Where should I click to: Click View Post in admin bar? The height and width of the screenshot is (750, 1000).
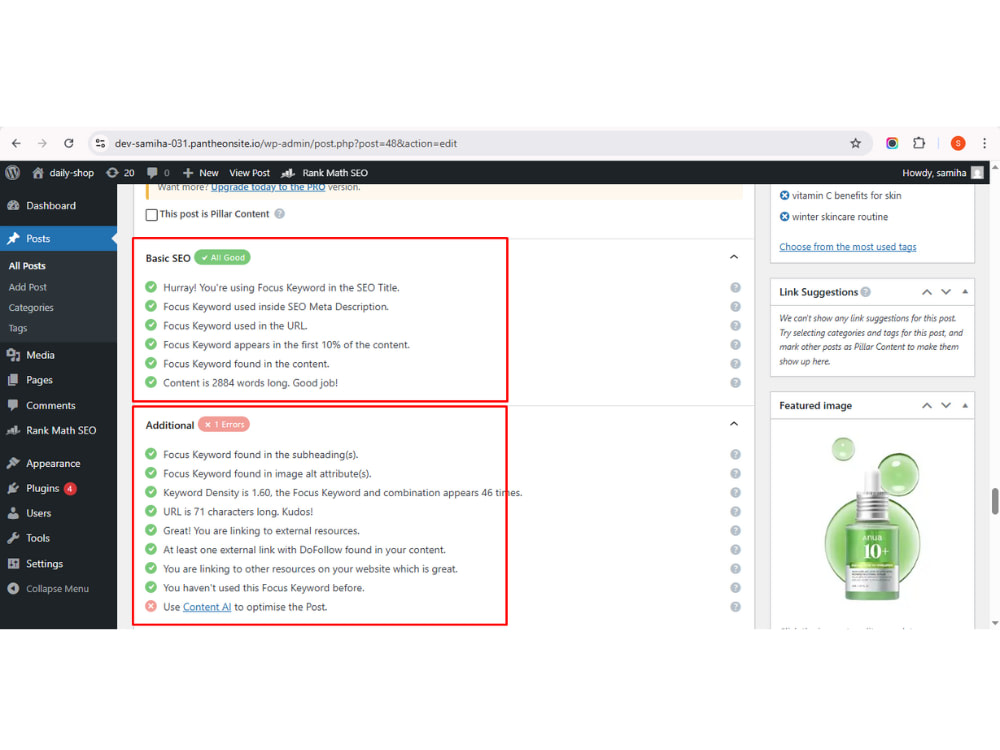coord(249,173)
